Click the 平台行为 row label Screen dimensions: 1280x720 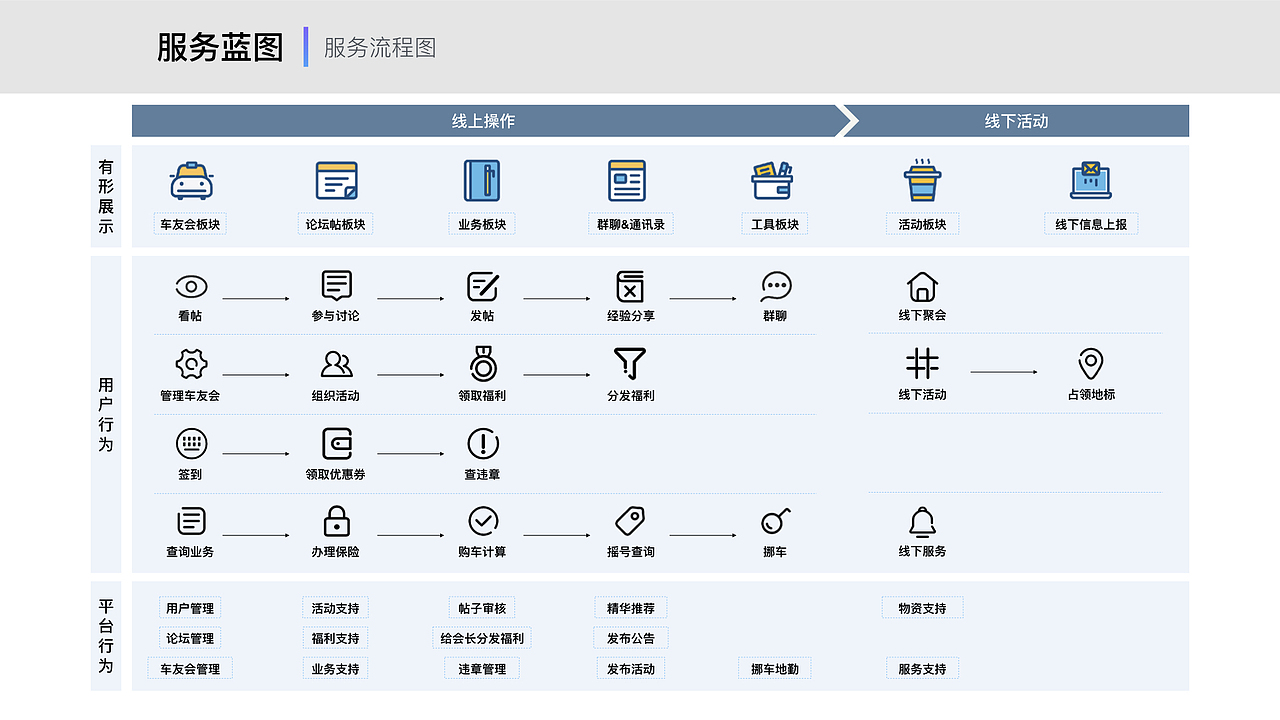[106, 636]
